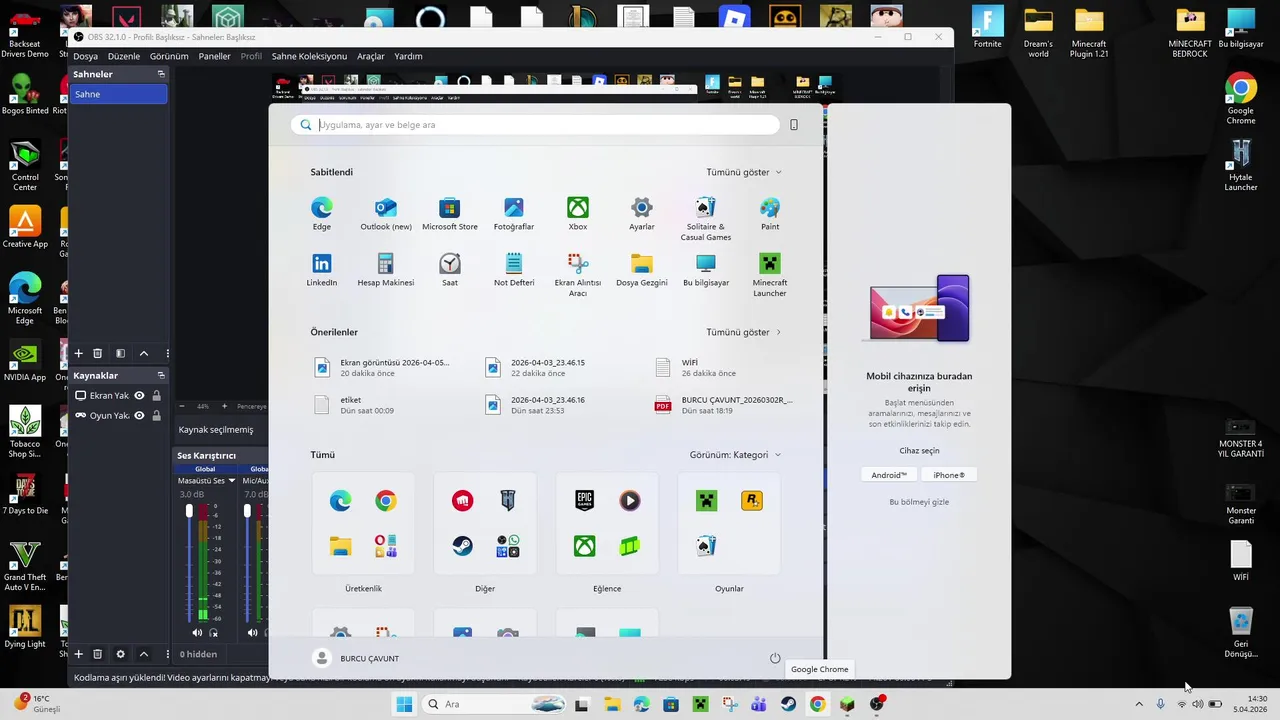Open Sahne Koleksiyonu menu in OBS
1280x720 pixels.
[309, 56]
